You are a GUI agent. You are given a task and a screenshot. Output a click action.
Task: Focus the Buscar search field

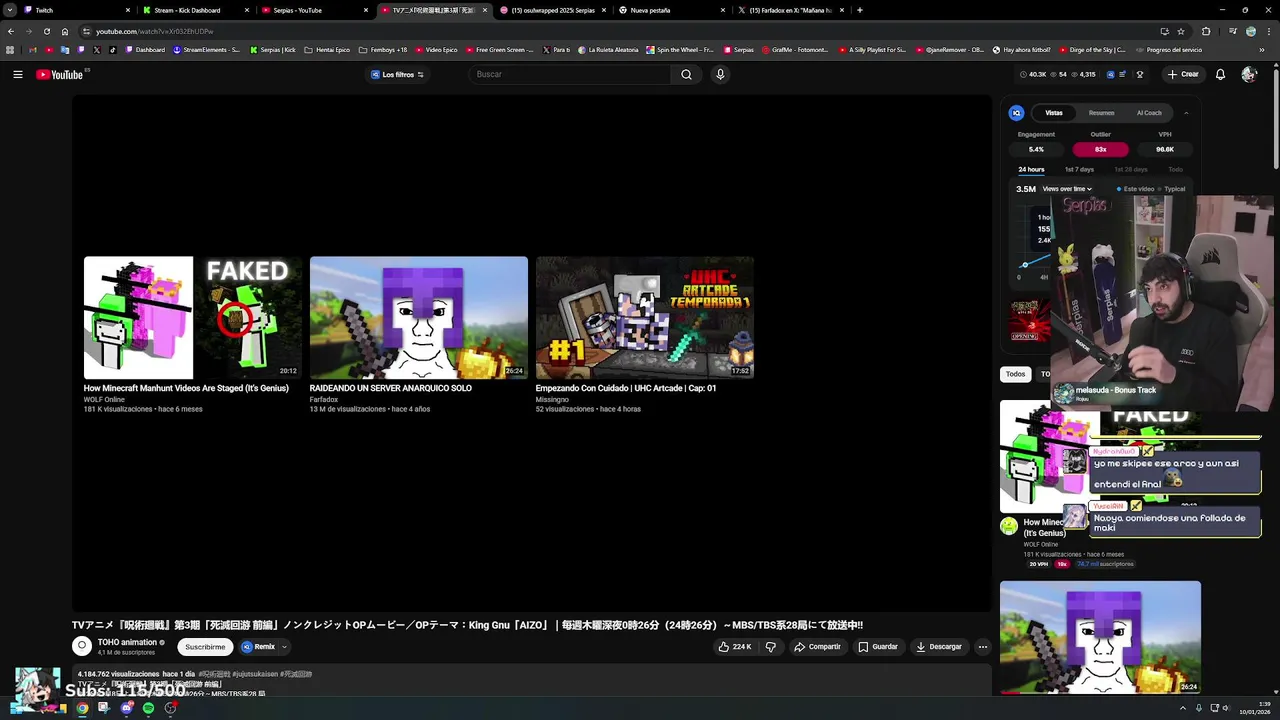(x=570, y=74)
